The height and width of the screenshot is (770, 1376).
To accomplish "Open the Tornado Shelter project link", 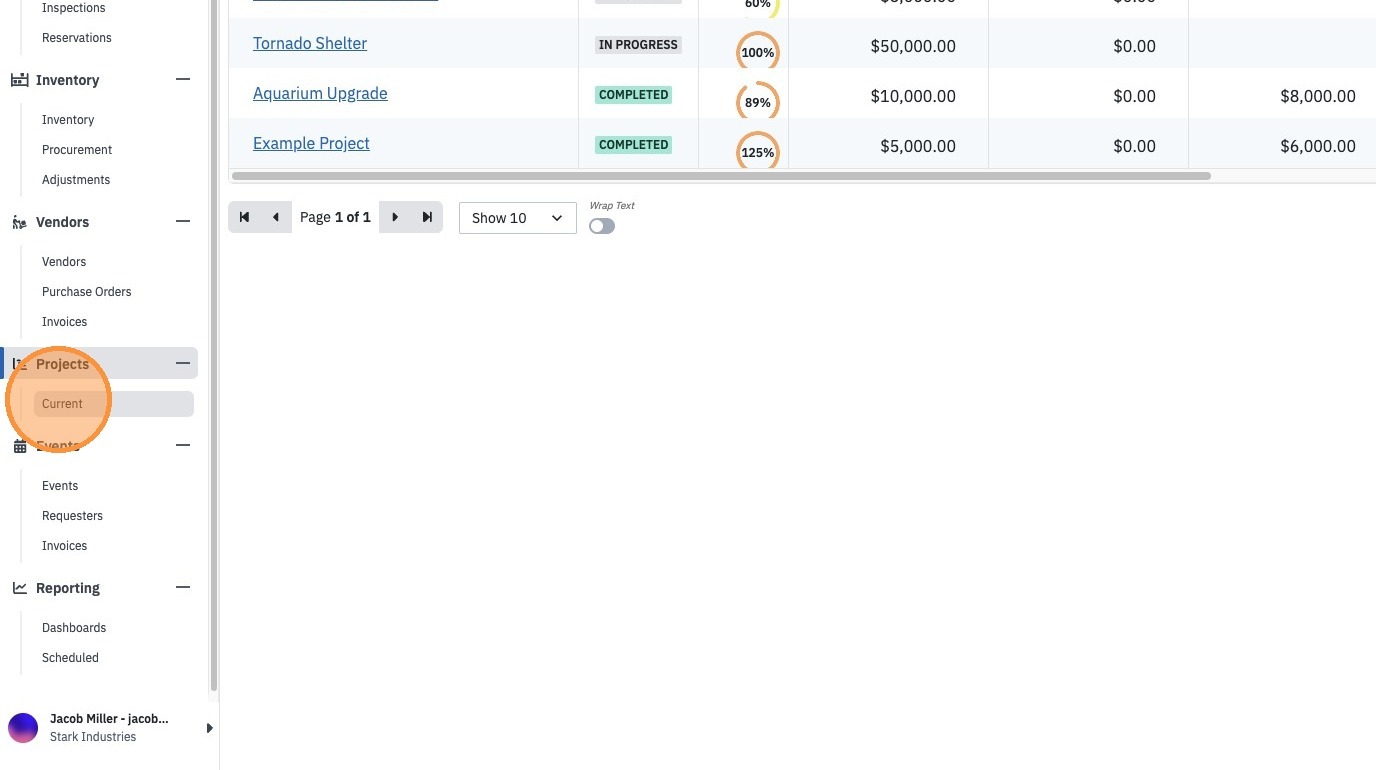I will [x=310, y=44].
